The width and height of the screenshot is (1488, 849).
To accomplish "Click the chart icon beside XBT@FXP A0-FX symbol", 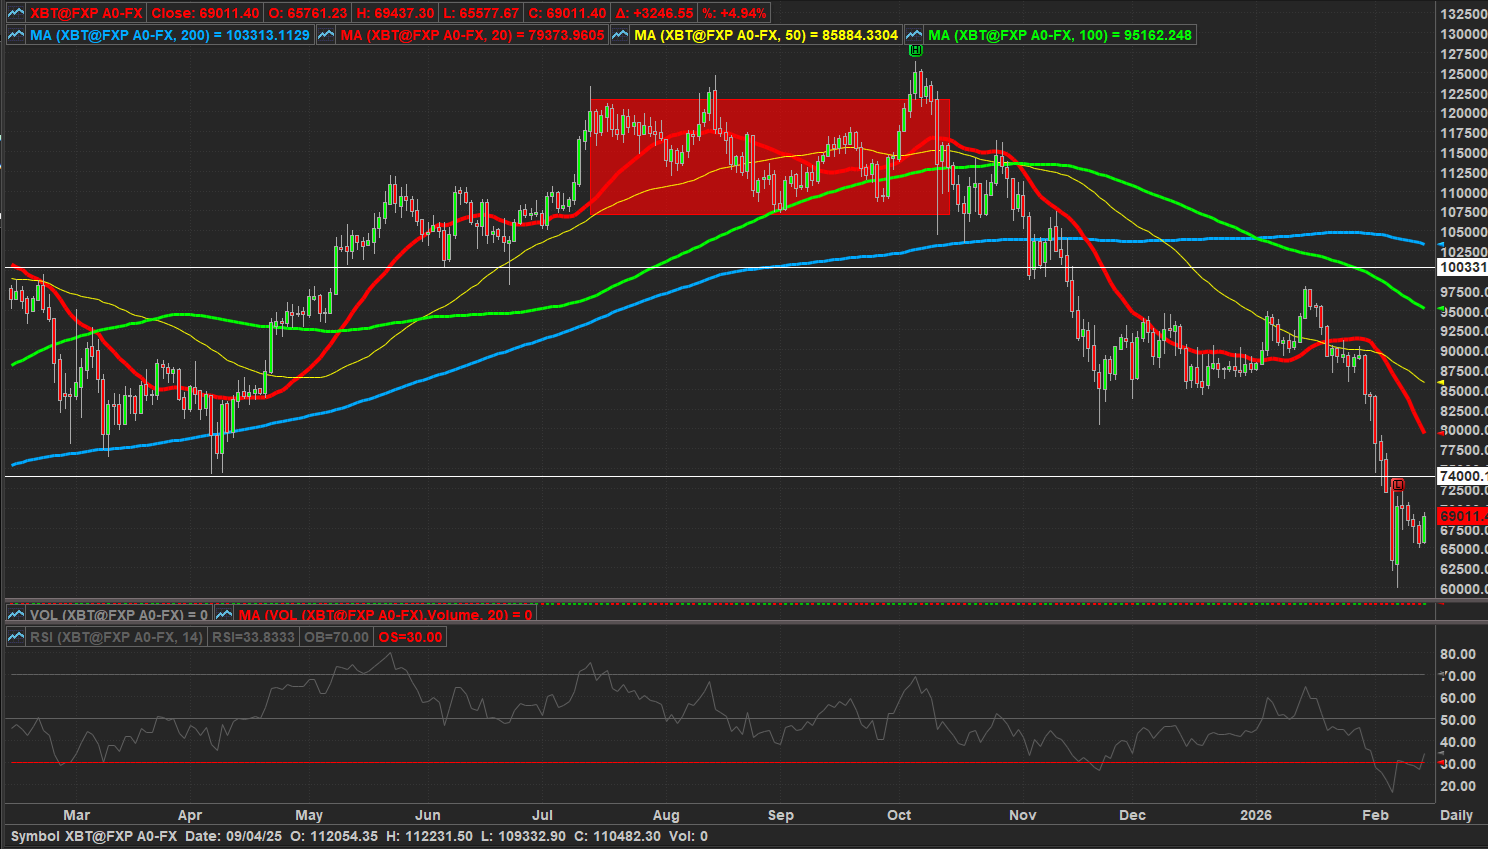I will pos(16,13).
